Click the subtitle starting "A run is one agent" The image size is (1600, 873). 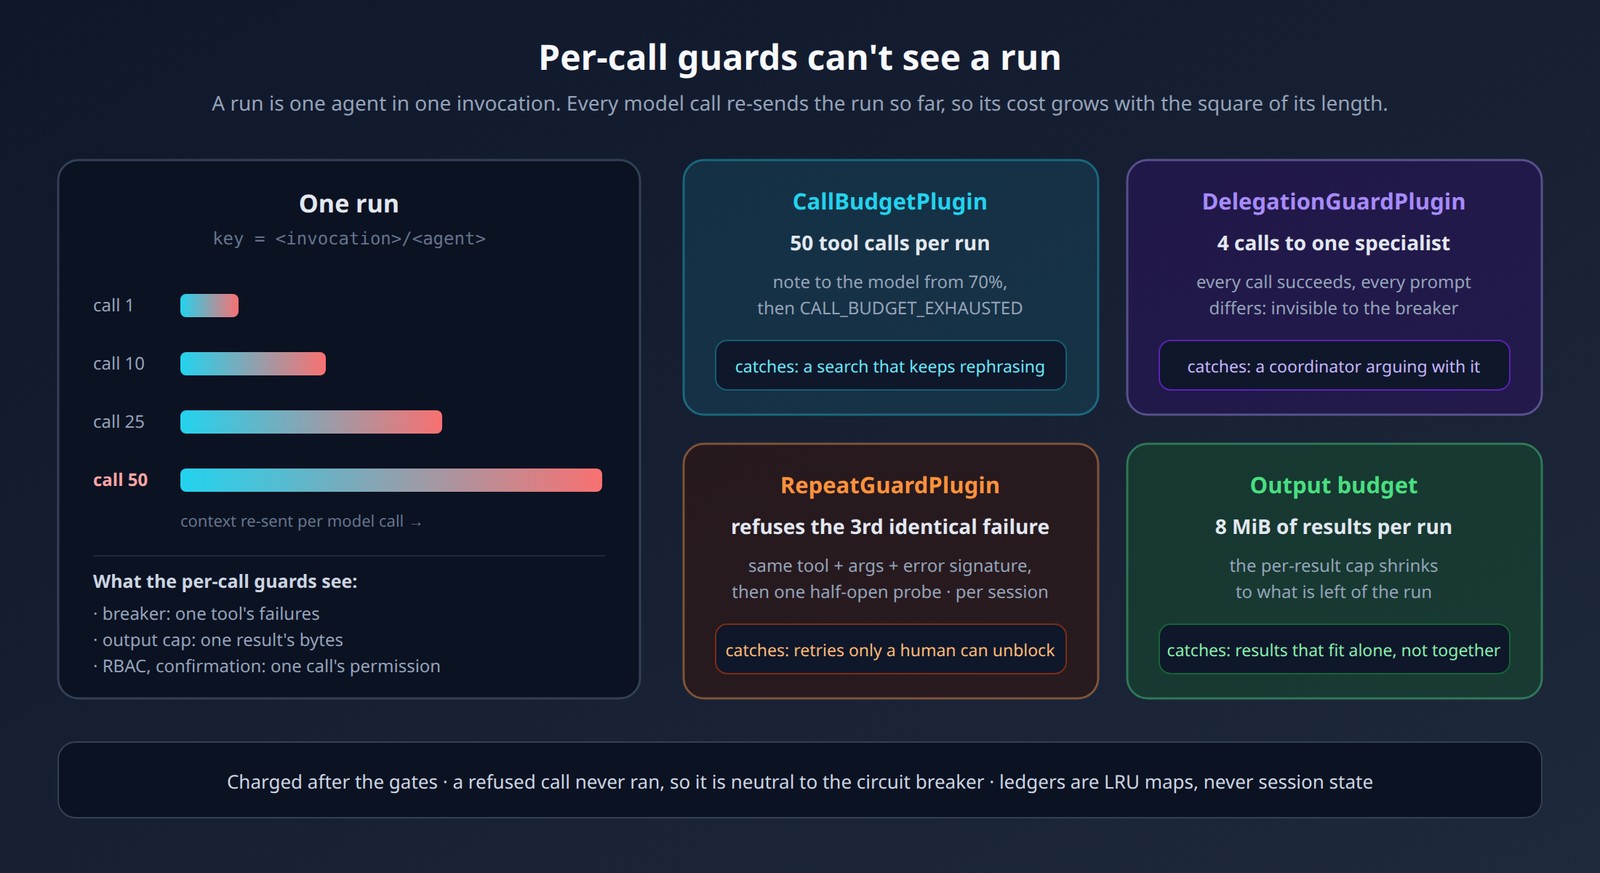pos(800,104)
